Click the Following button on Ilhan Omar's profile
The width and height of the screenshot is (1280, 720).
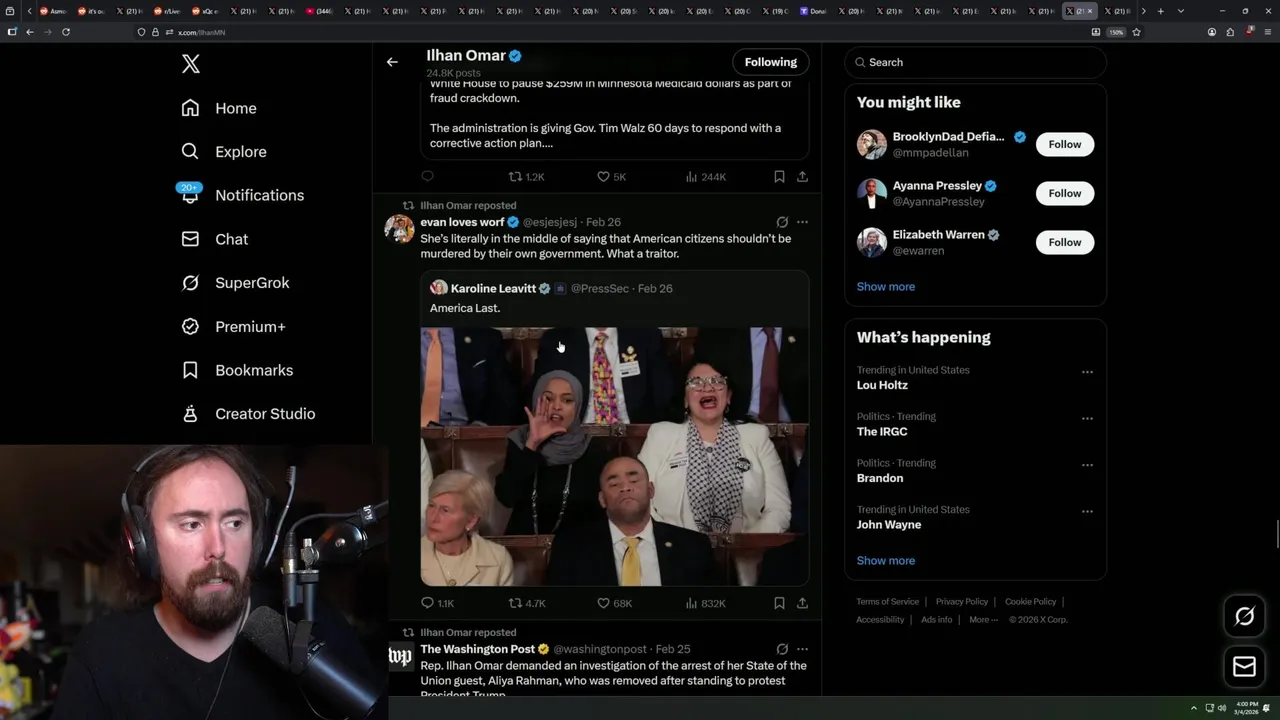coord(770,62)
